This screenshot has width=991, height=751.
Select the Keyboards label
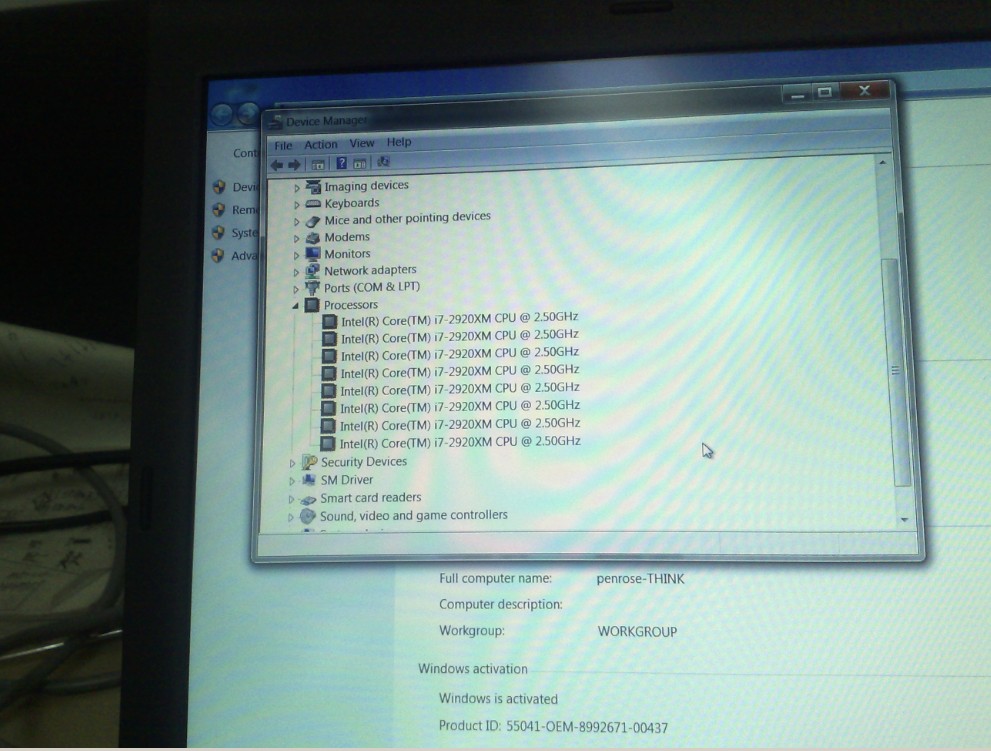[x=352, y=203]
